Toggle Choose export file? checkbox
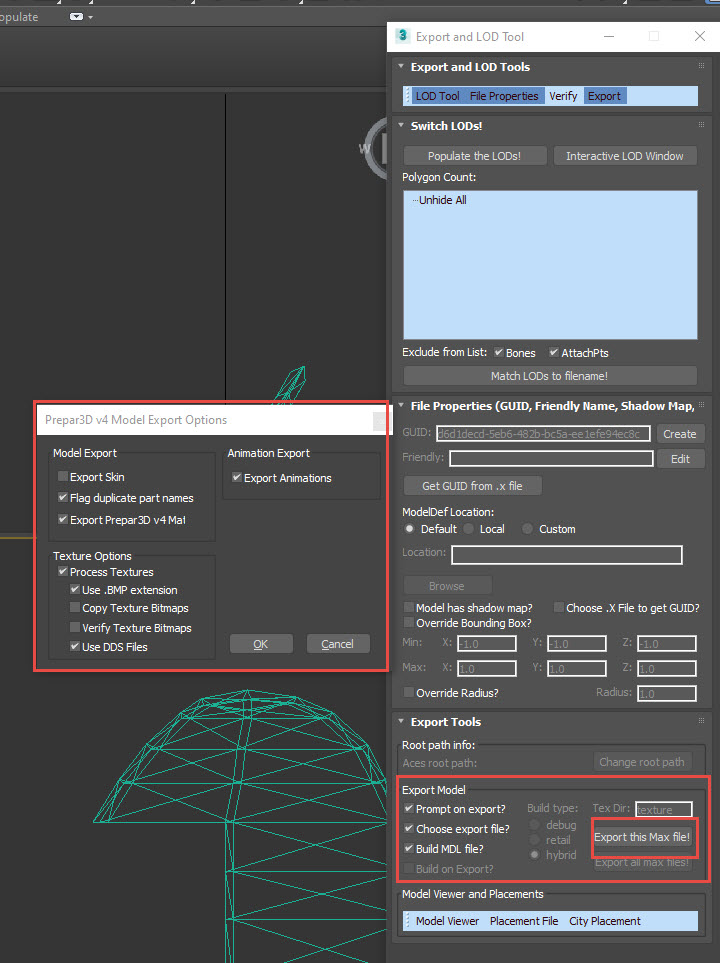 pos(409,828)
